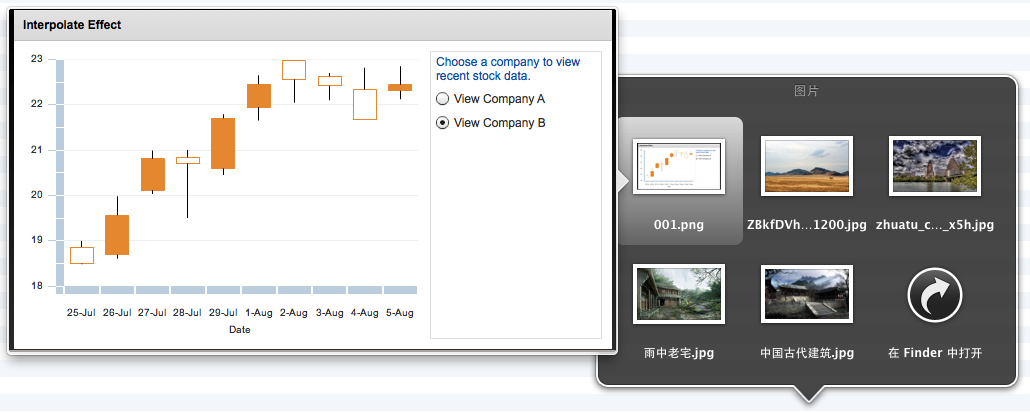Open the 中国古代建筑.jpg thumbnail
Image resolution: width=1030 pixels, height=413 pixels.
(x=806, y=294)
